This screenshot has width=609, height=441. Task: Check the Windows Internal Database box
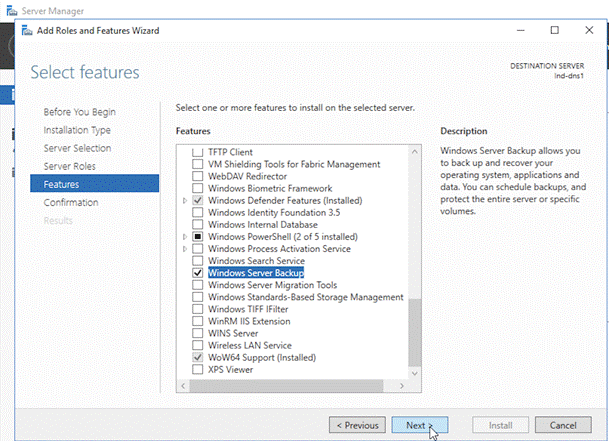point(197,224)
